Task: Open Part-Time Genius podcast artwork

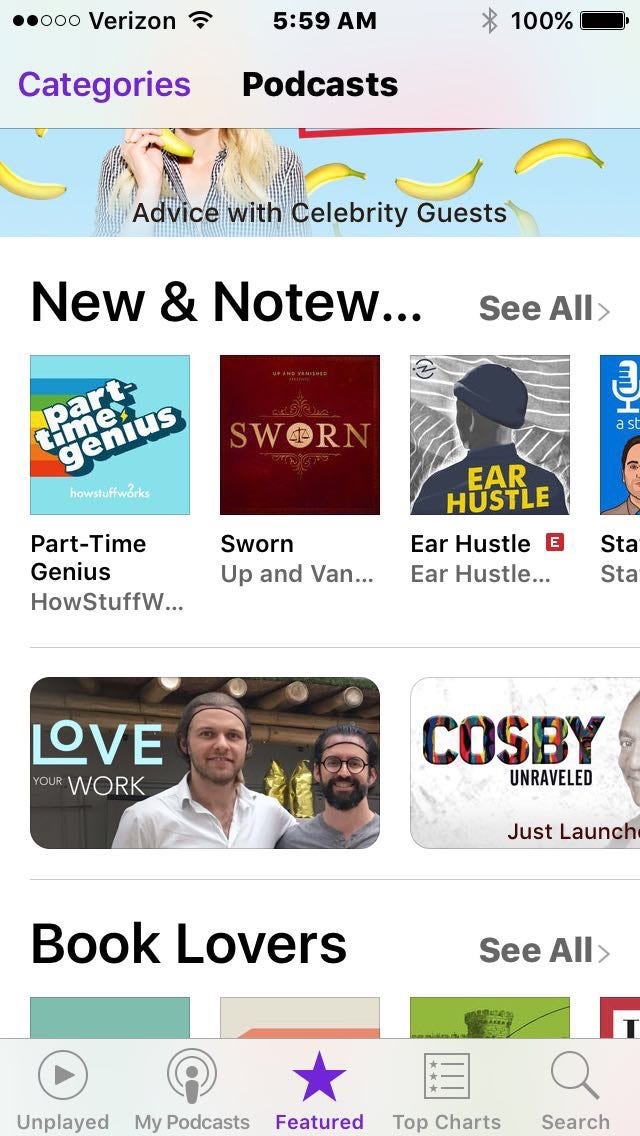Action: click(110, 435)
